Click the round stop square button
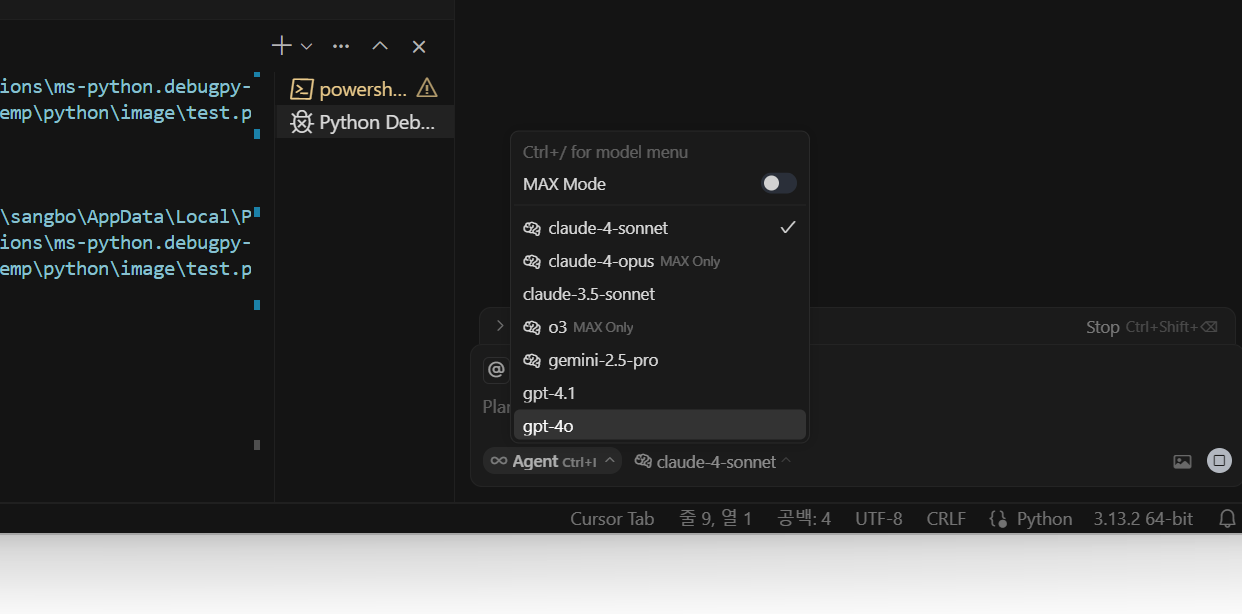 pos(1219,460)
